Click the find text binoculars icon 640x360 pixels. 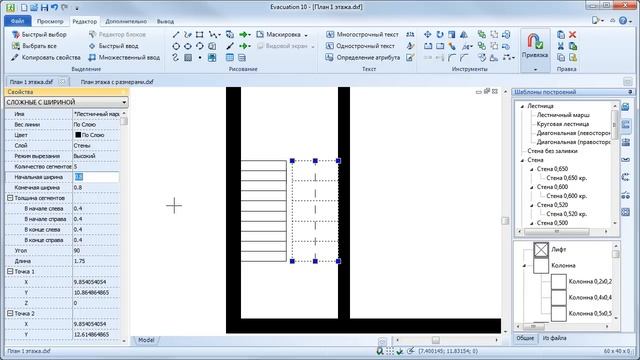pos(410,35)
